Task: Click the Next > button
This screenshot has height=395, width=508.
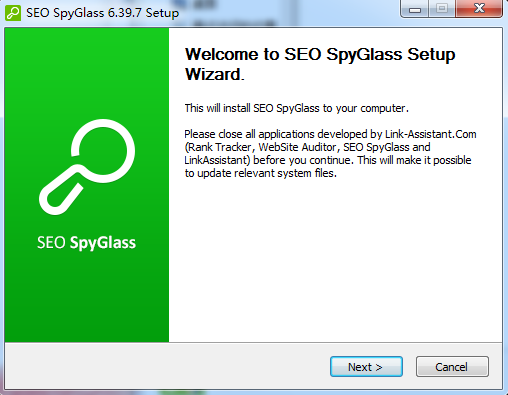Action: coord(366,367)
